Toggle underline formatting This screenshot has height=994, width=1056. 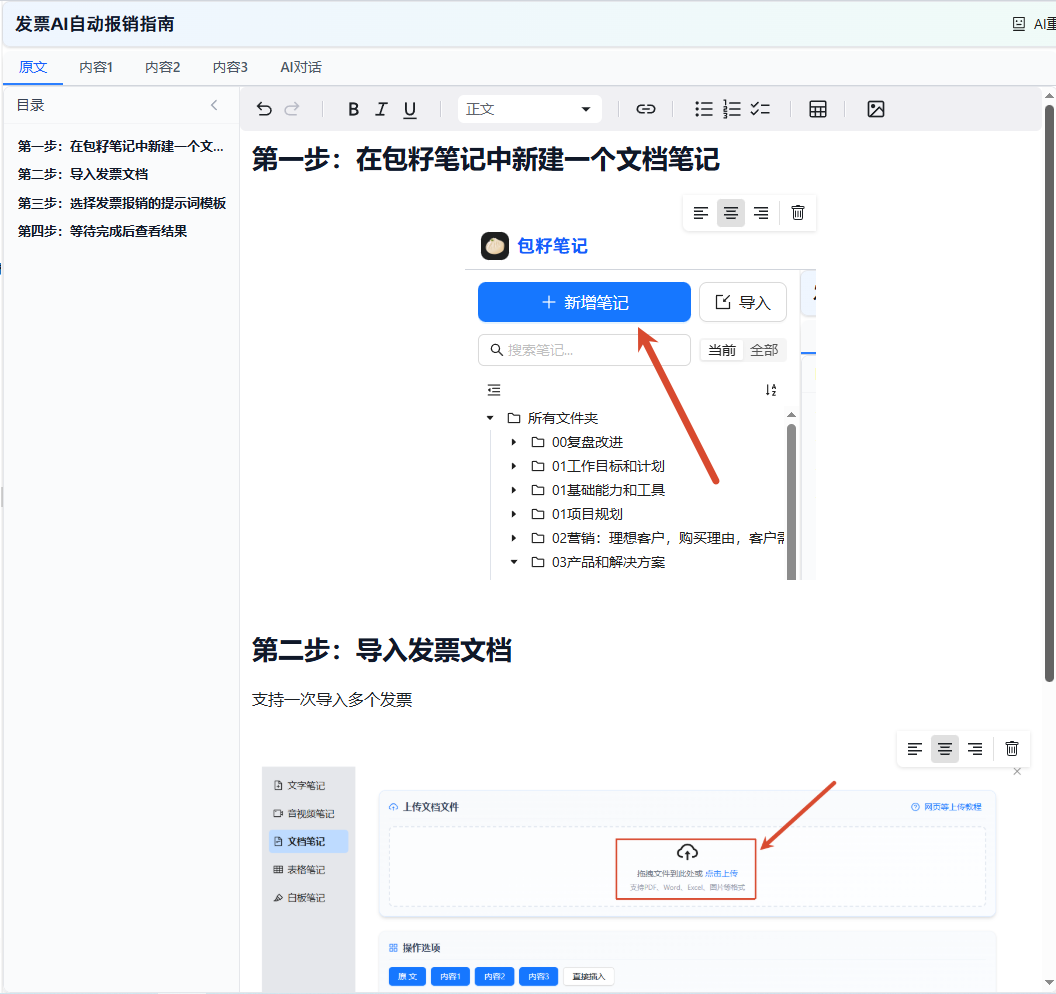(x=409, y=109)
